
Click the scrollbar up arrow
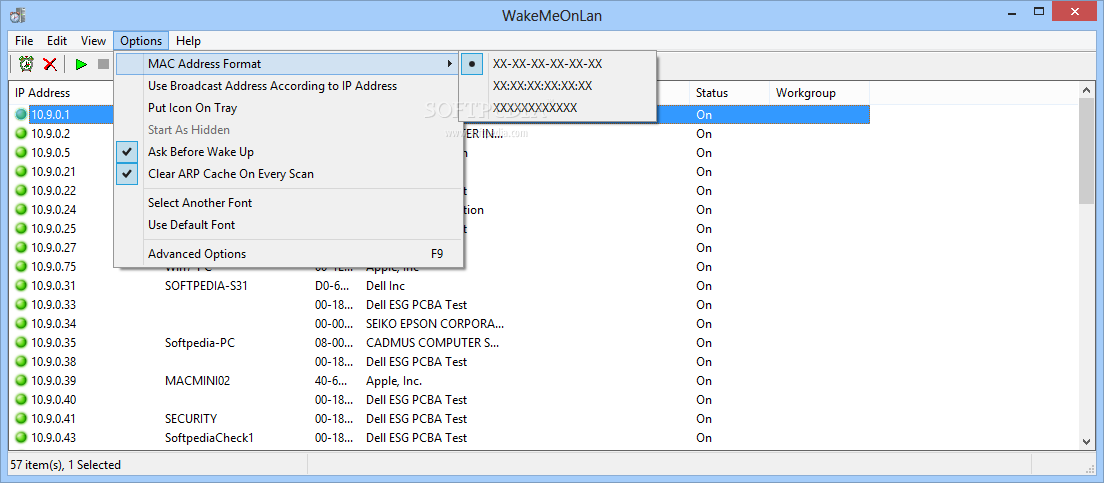click(x=1086, y=89)
